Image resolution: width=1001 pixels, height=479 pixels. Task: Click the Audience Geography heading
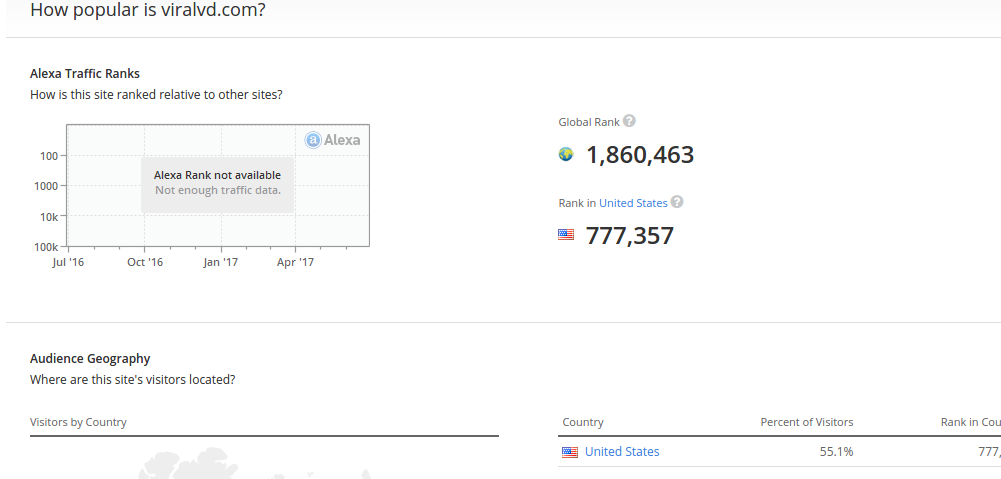90,358
